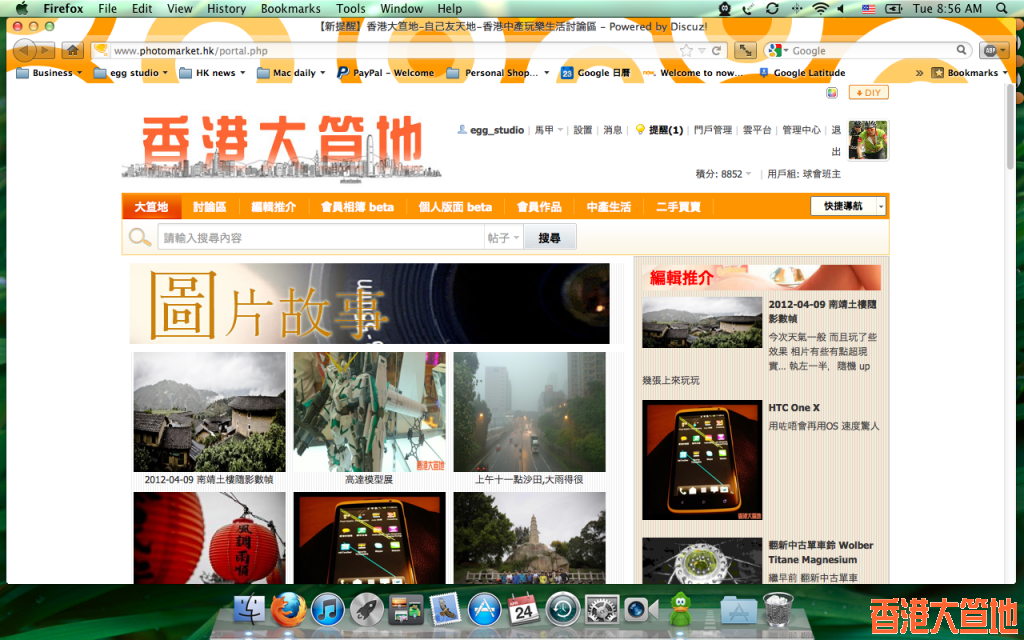
Task: Open the PayPal - Welcome bookmark
Action: 385,72
